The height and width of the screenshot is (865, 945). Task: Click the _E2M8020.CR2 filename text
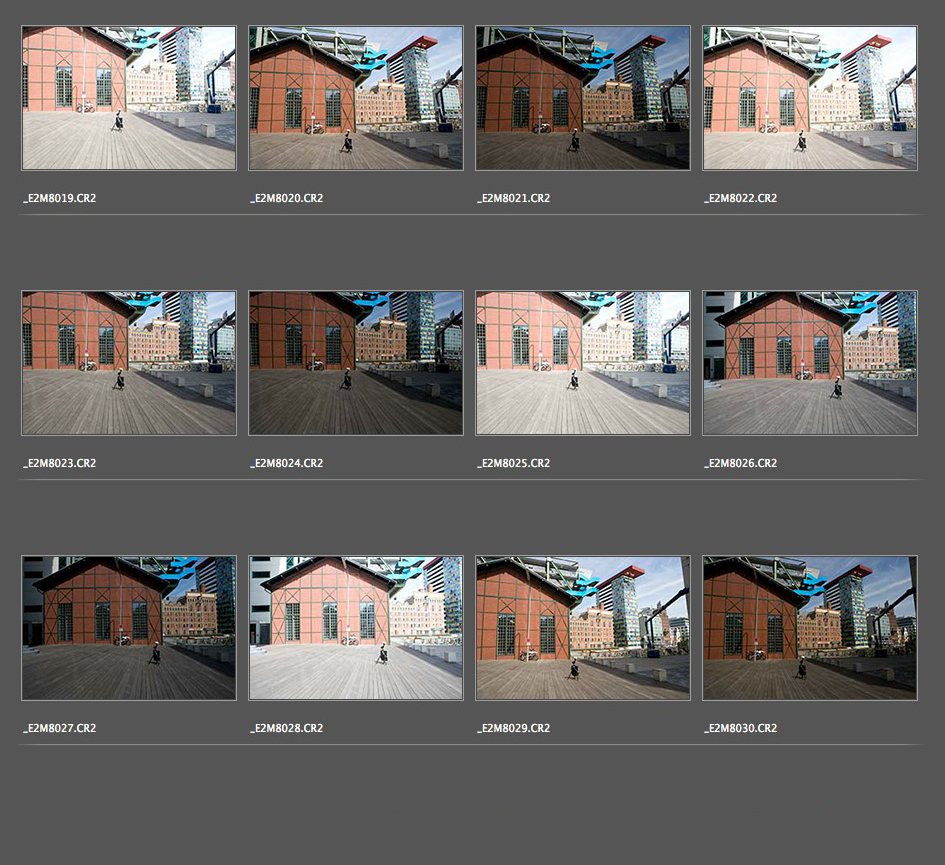coord(287,198)
